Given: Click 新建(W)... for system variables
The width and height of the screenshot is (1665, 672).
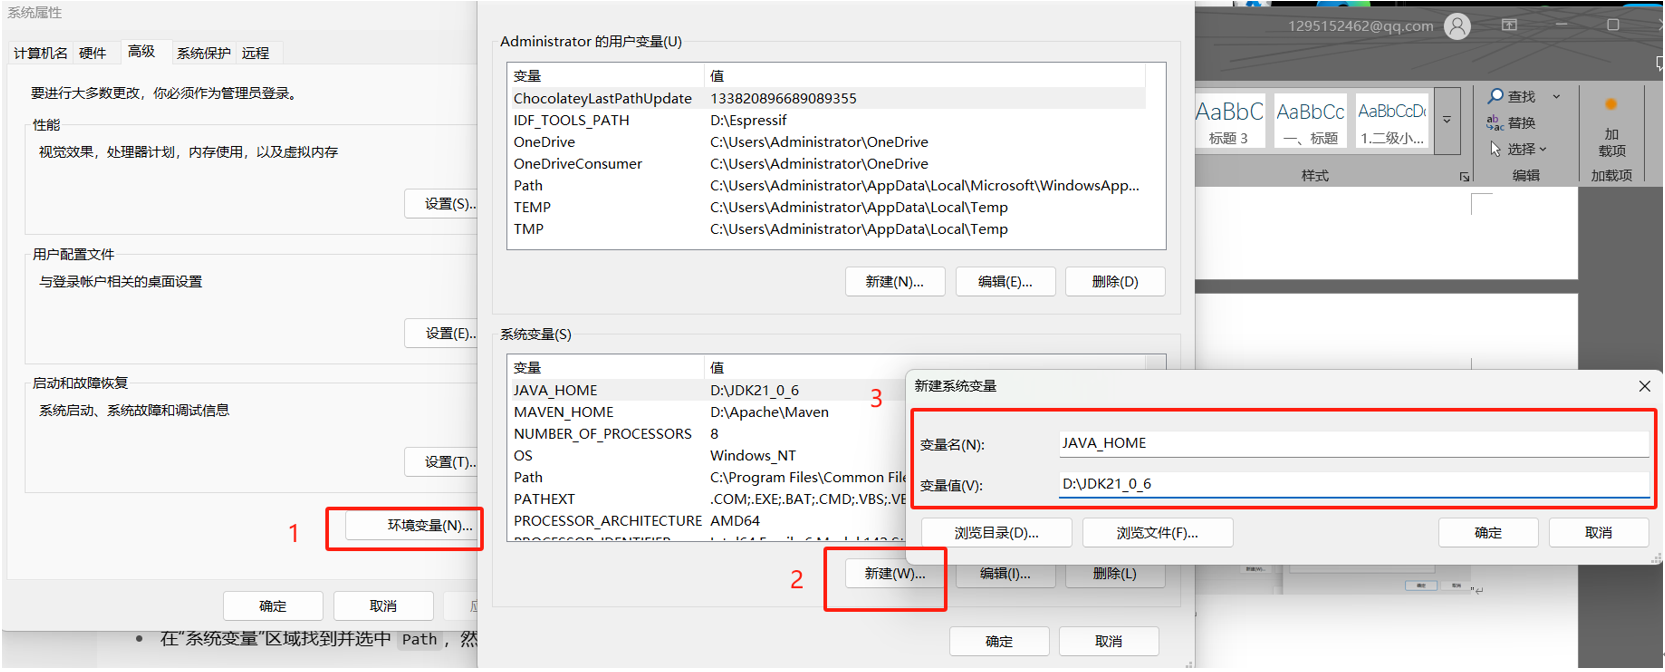Looking at the screenshot, I should (895, 574).
